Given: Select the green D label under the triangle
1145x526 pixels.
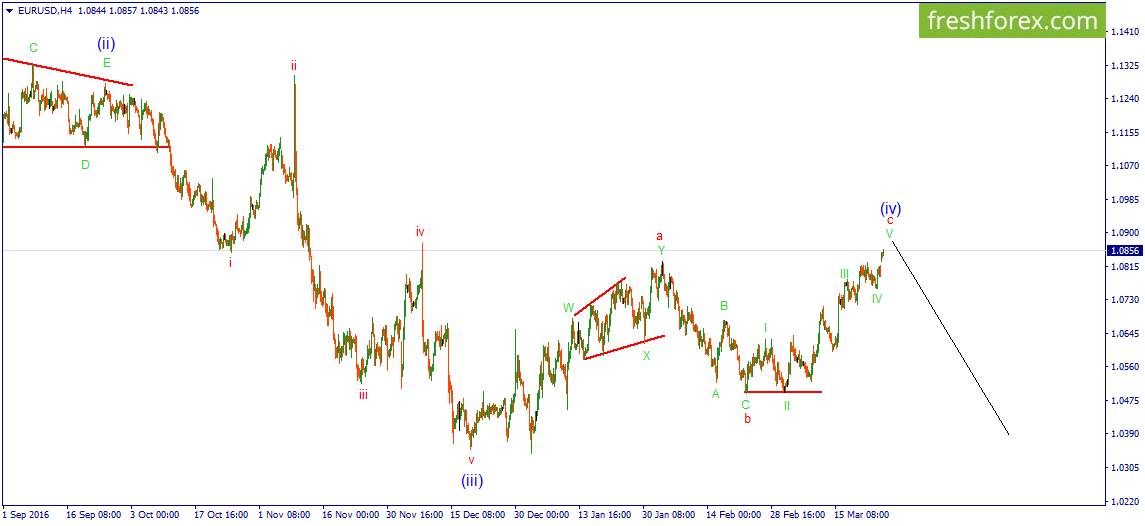Looking at the screenshot, I should [x=85, y=165].
